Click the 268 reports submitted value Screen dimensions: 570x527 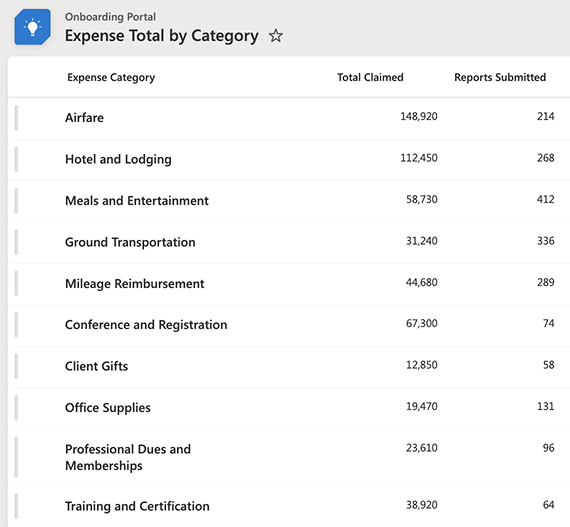tap(546, 158)
